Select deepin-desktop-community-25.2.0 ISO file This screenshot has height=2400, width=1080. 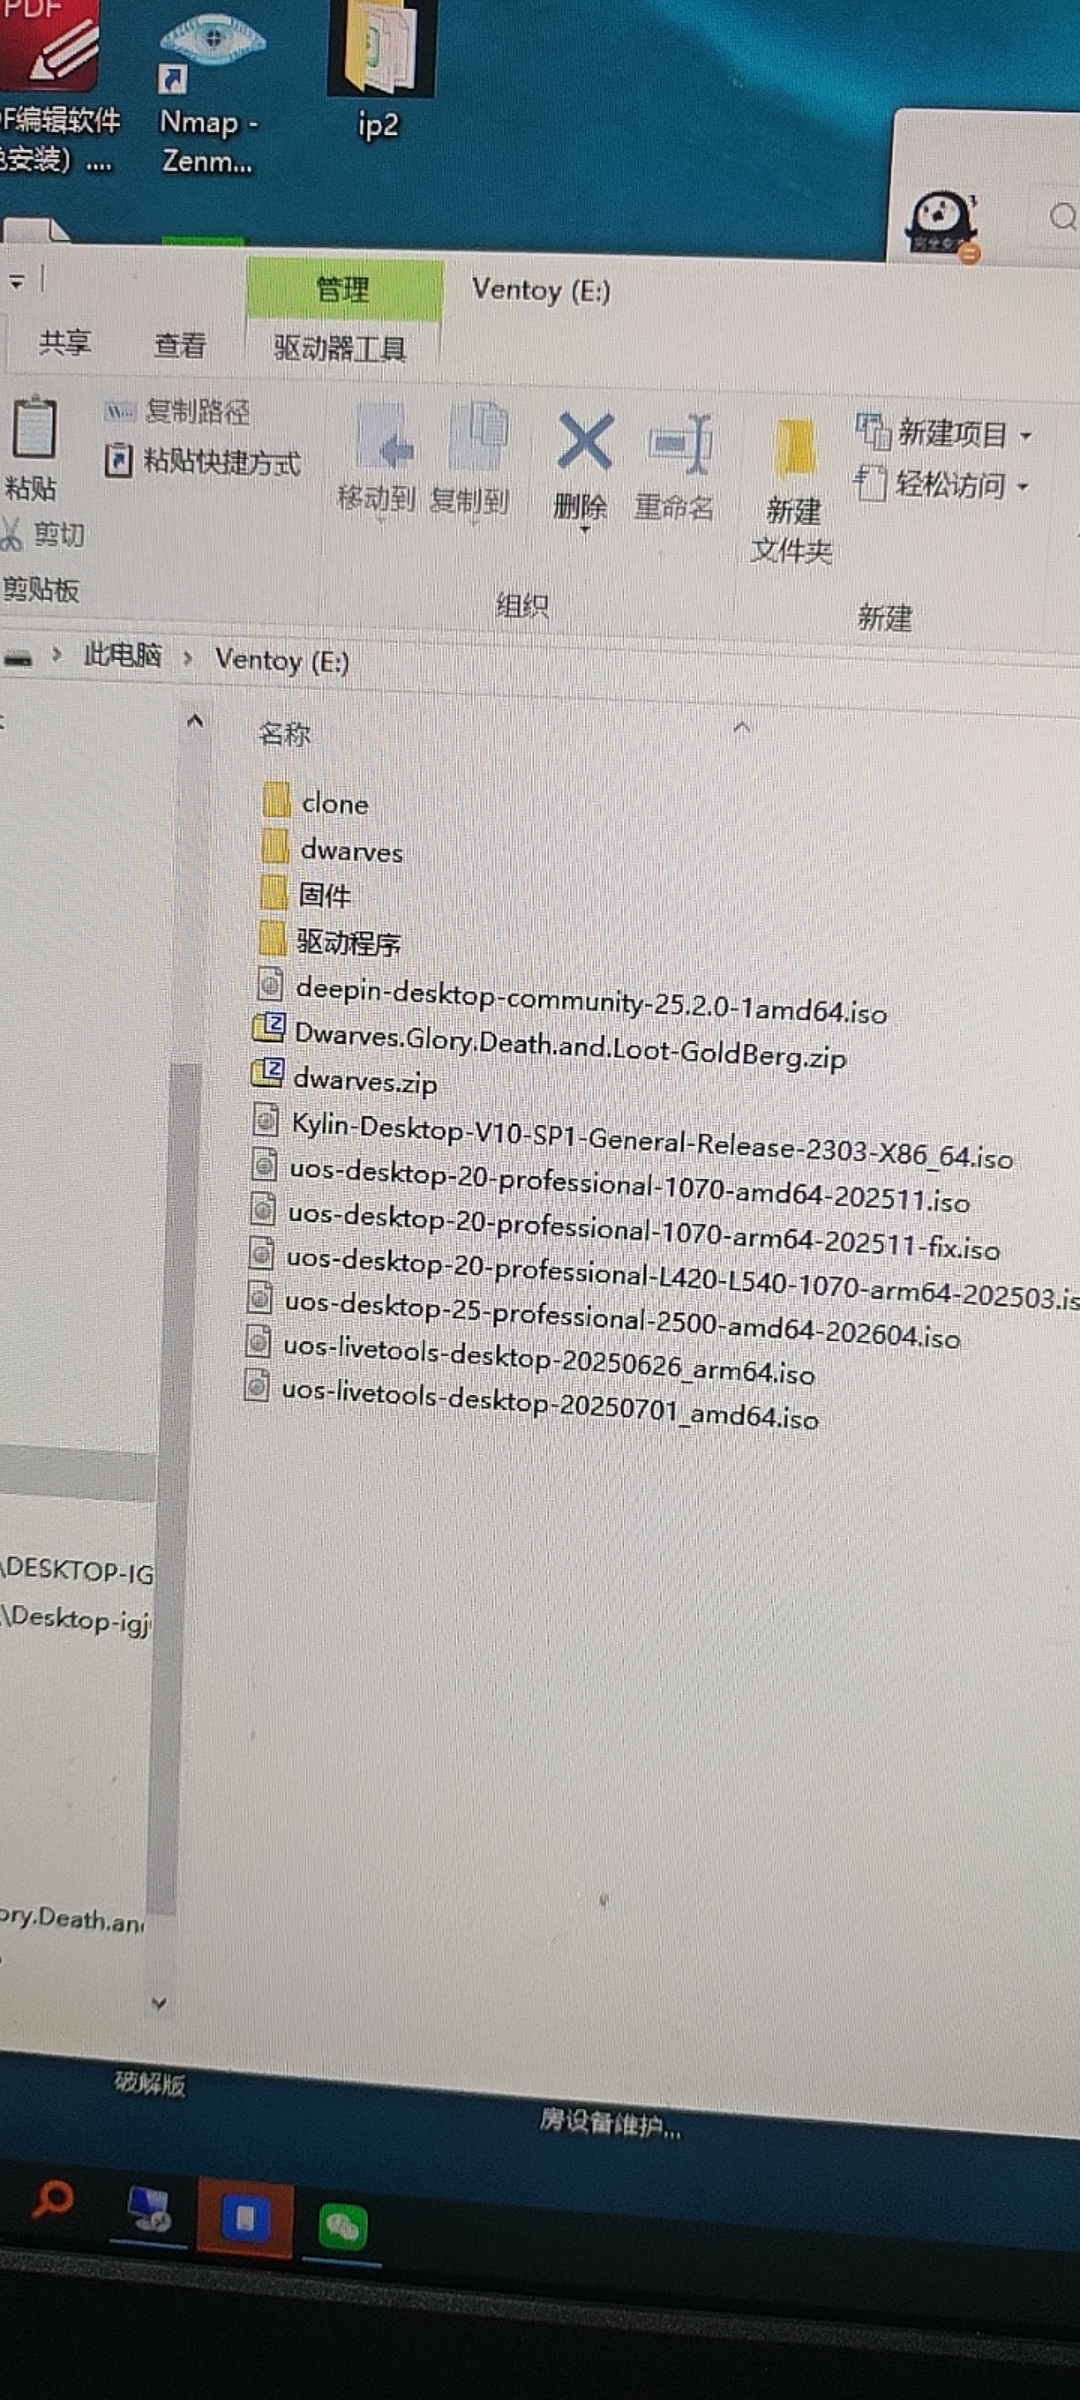click(572, 999)
